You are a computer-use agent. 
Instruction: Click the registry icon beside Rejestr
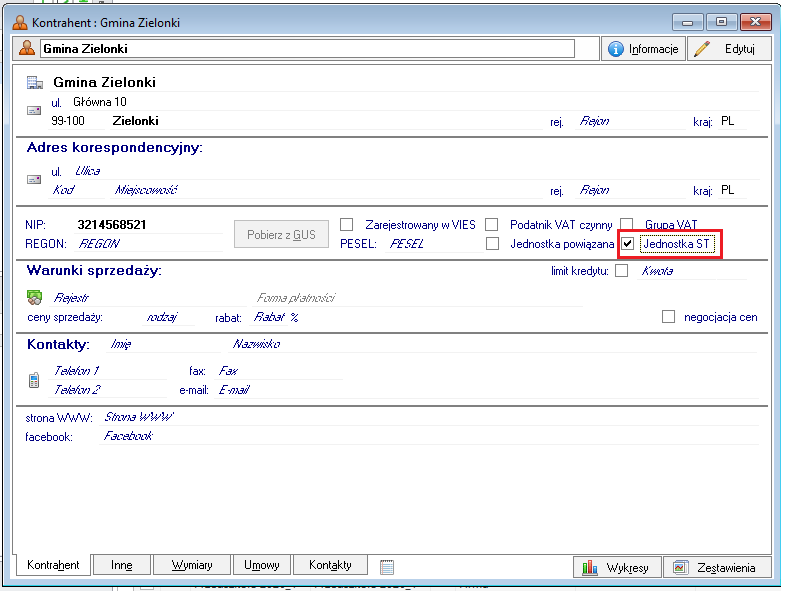(34, 297)
